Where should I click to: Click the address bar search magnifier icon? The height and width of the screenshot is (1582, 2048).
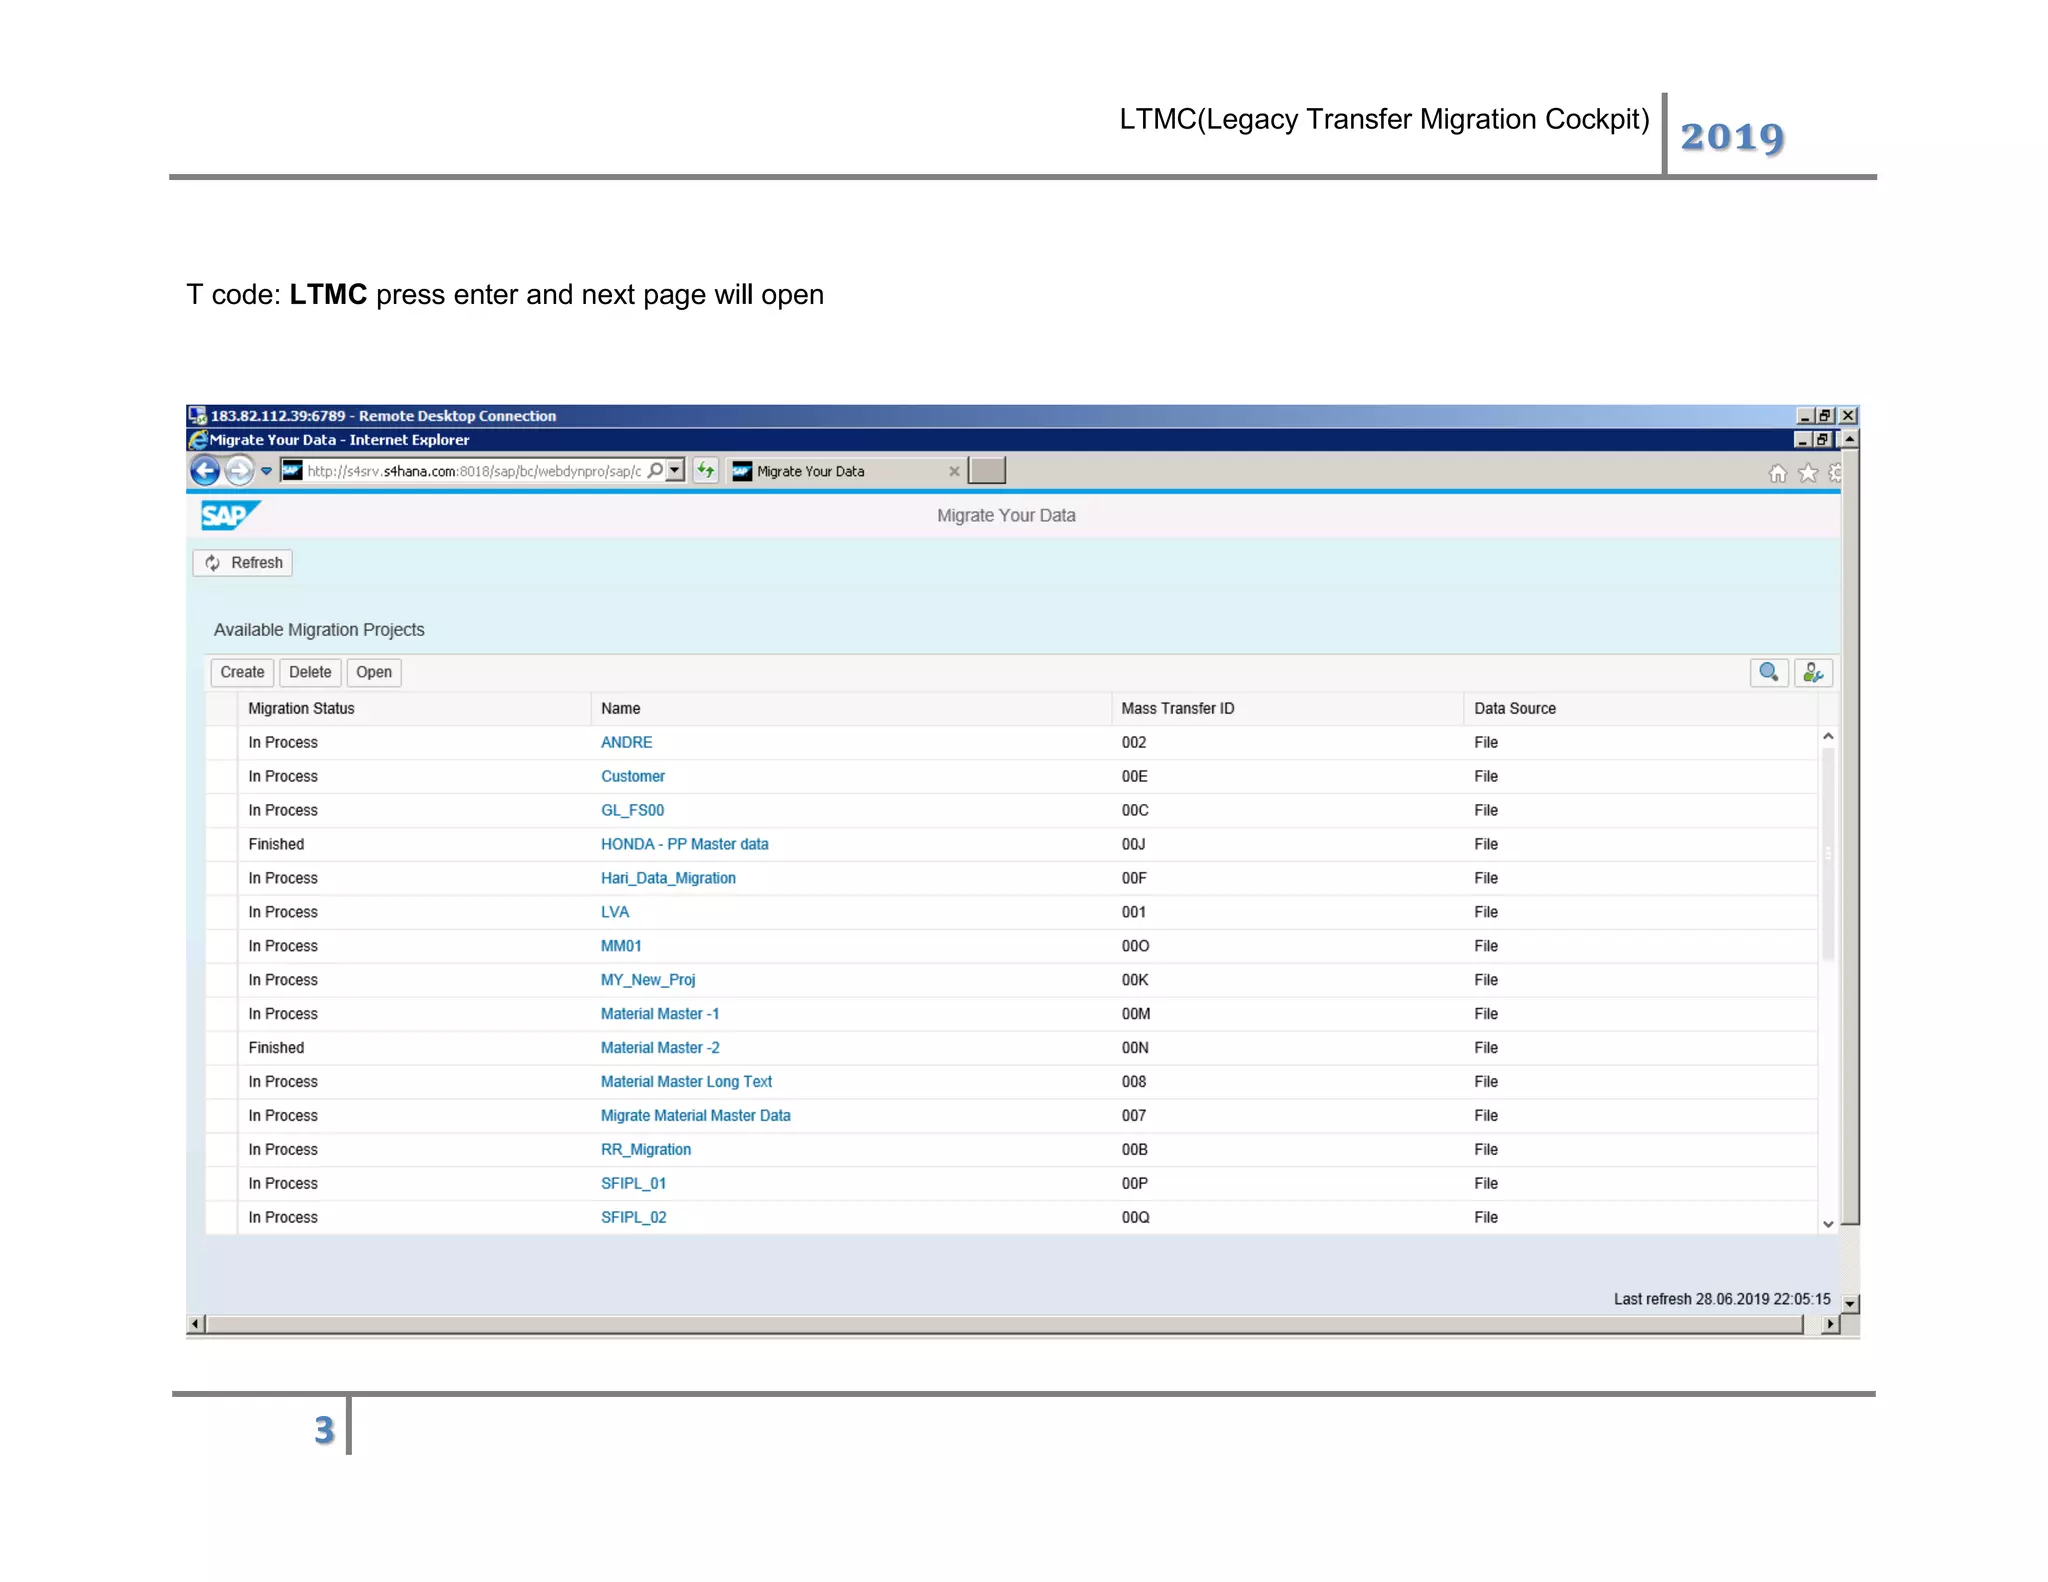click(x=655, y=471)
